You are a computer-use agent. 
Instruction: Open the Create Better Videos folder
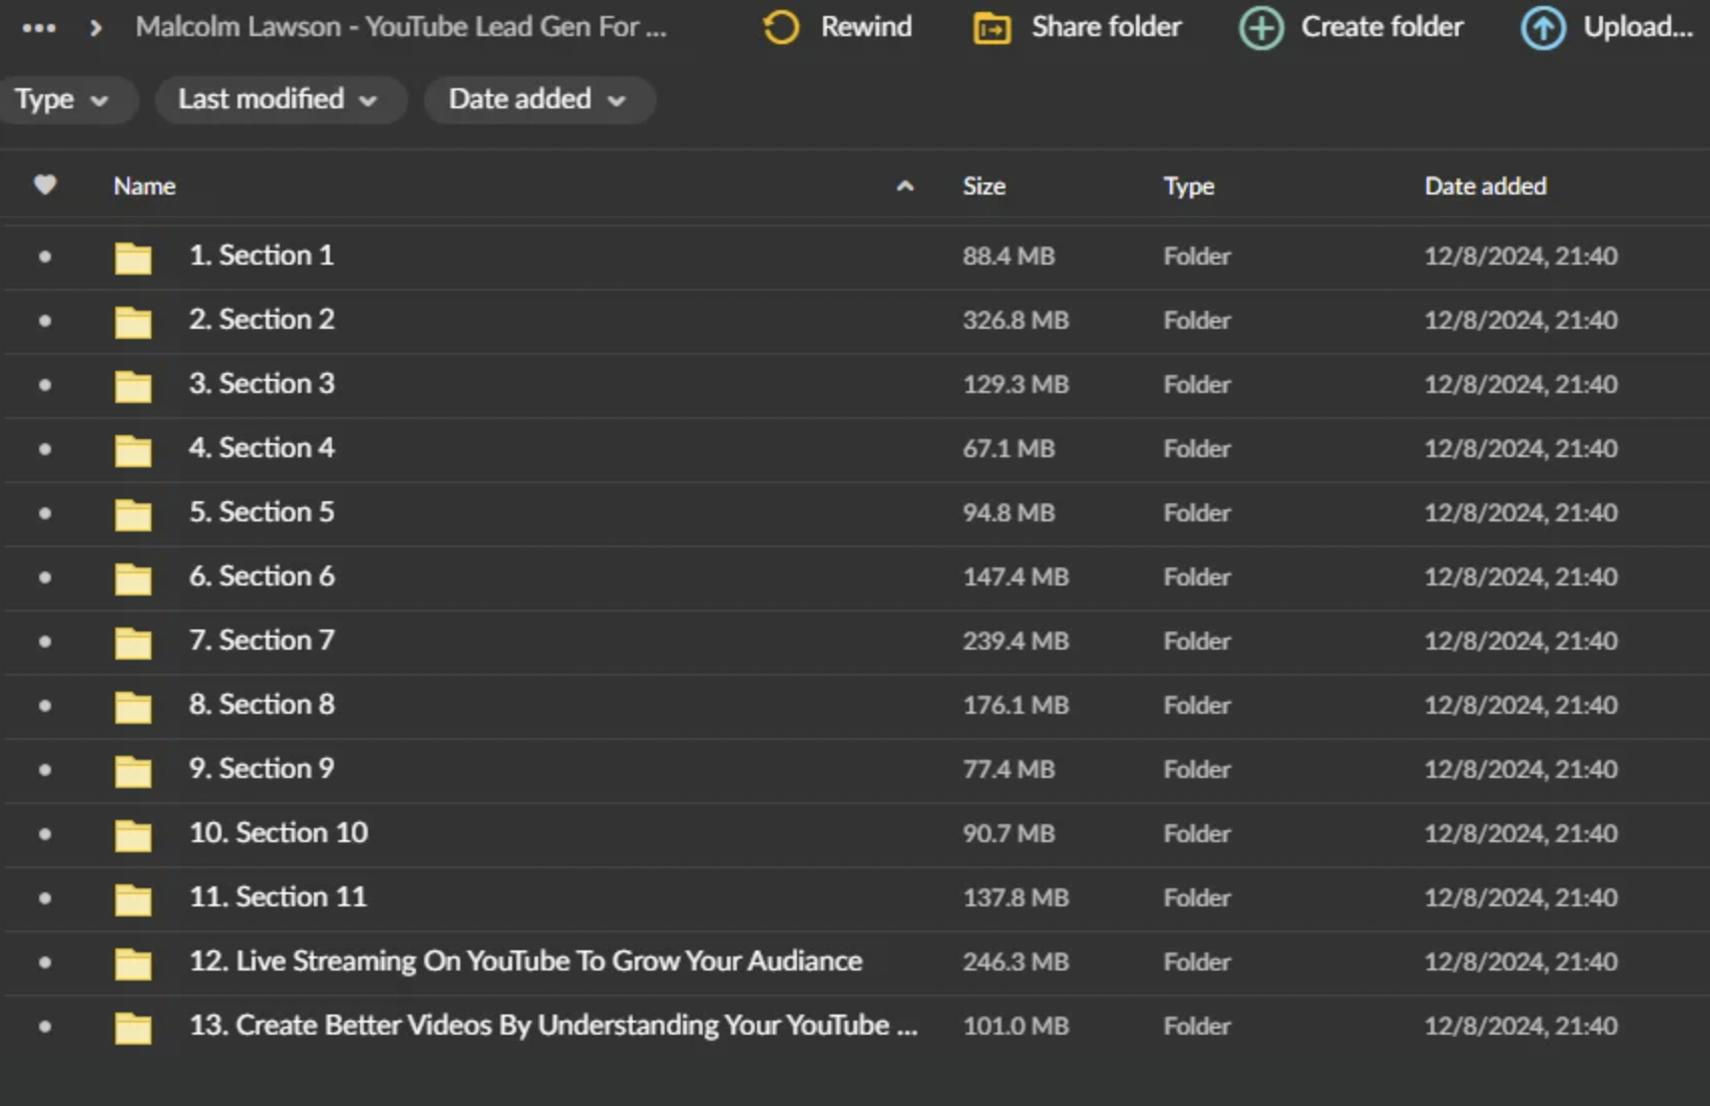coord(553,1025)
